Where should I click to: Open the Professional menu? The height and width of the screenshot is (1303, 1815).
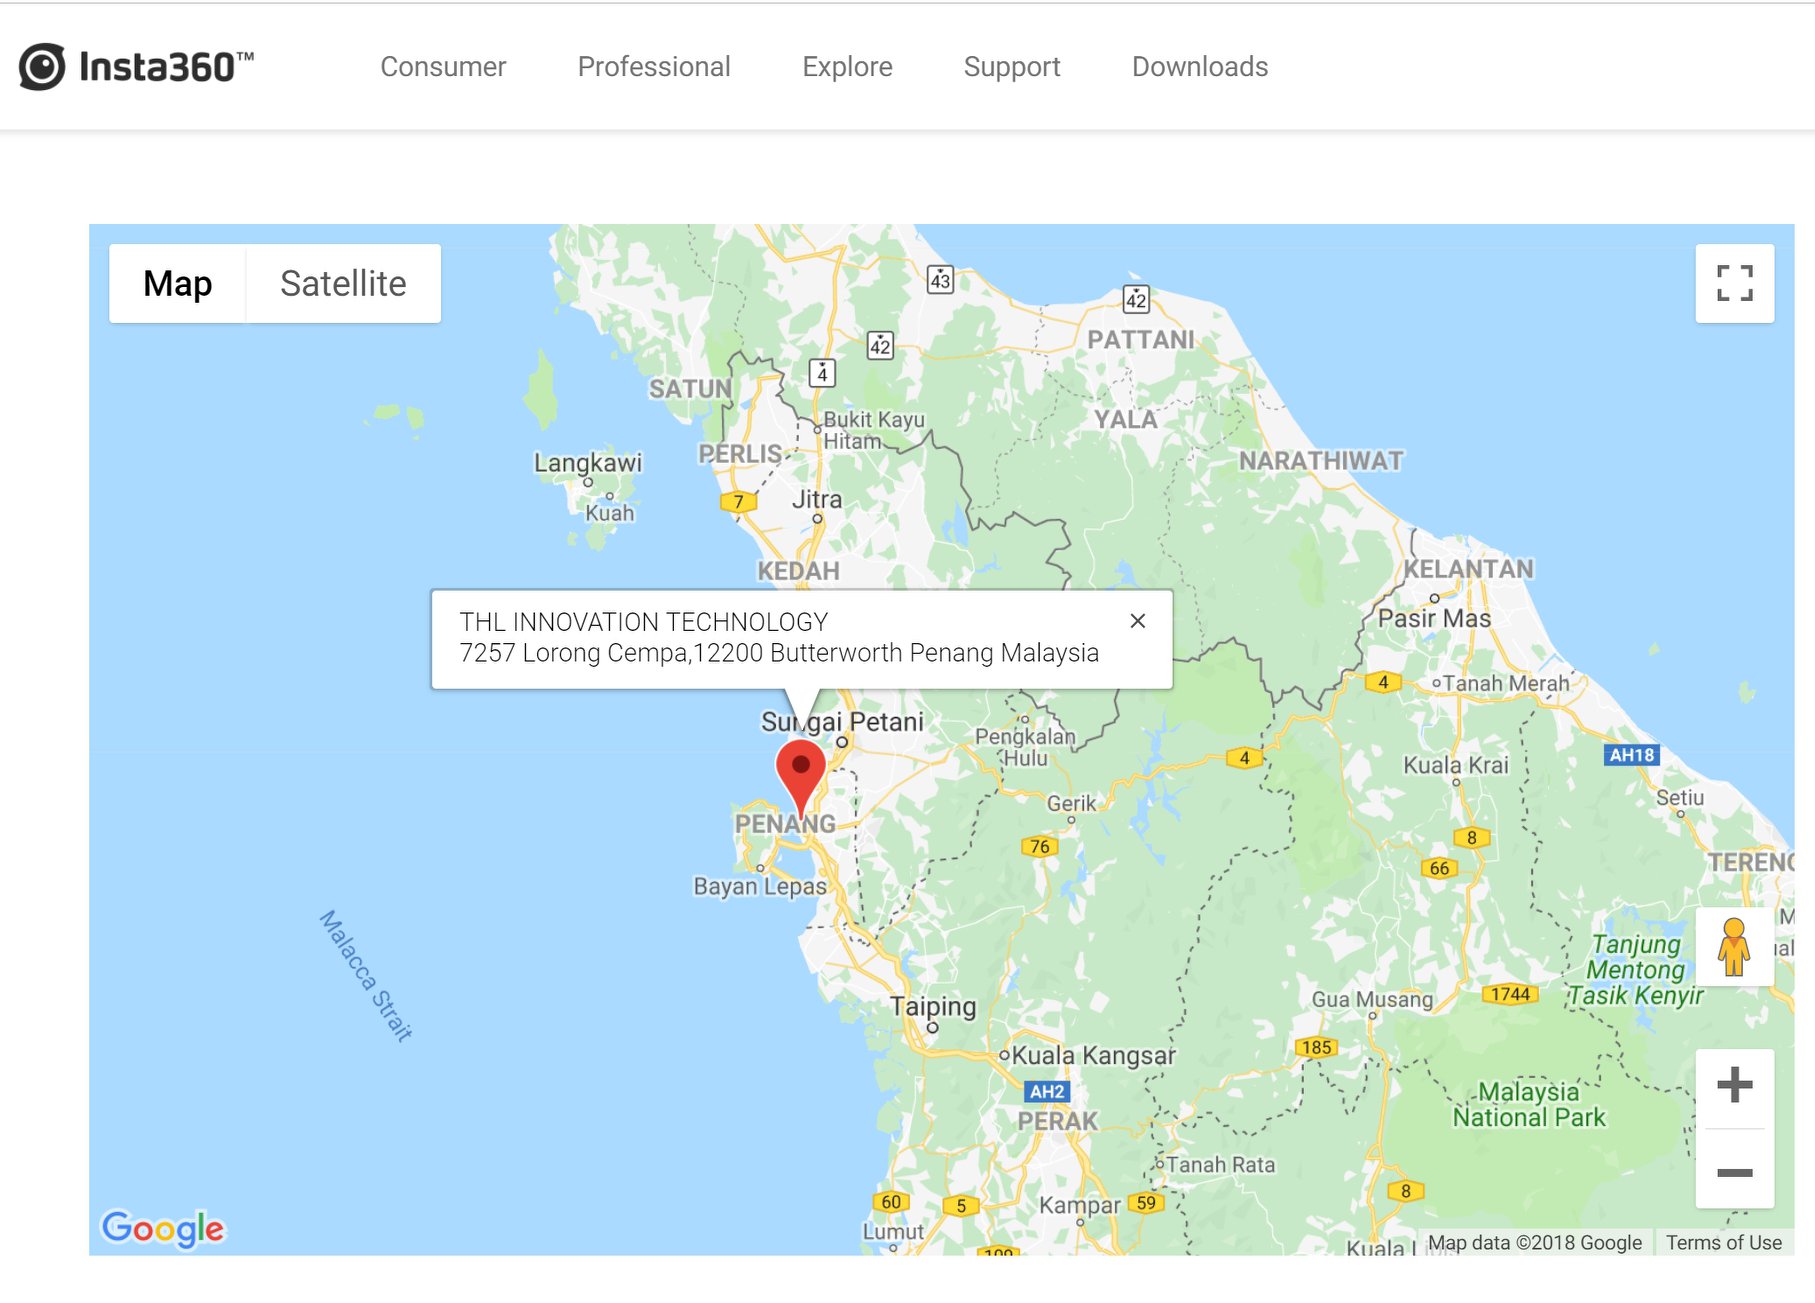(654, 67)
